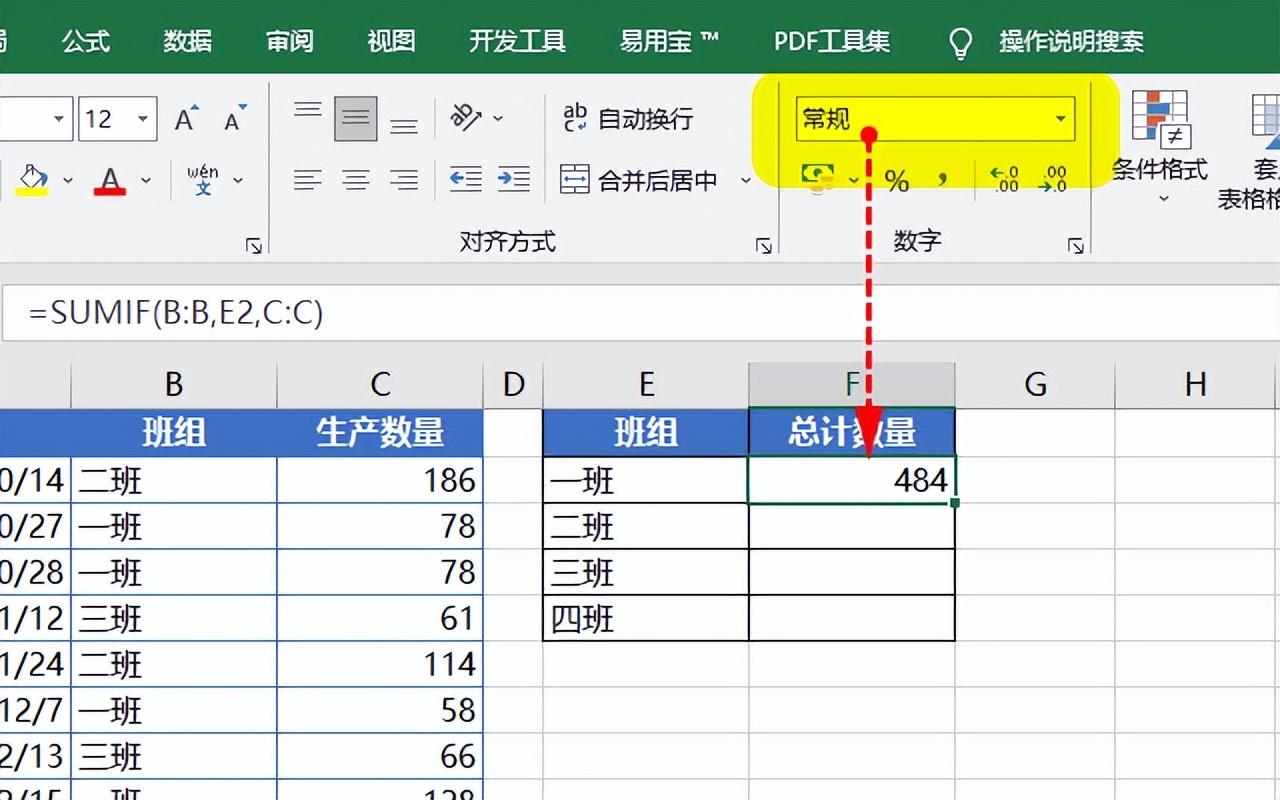Click the text orientation icon
The height and width of the screenshot is (800, 1280).
click(x=466, y=118)
